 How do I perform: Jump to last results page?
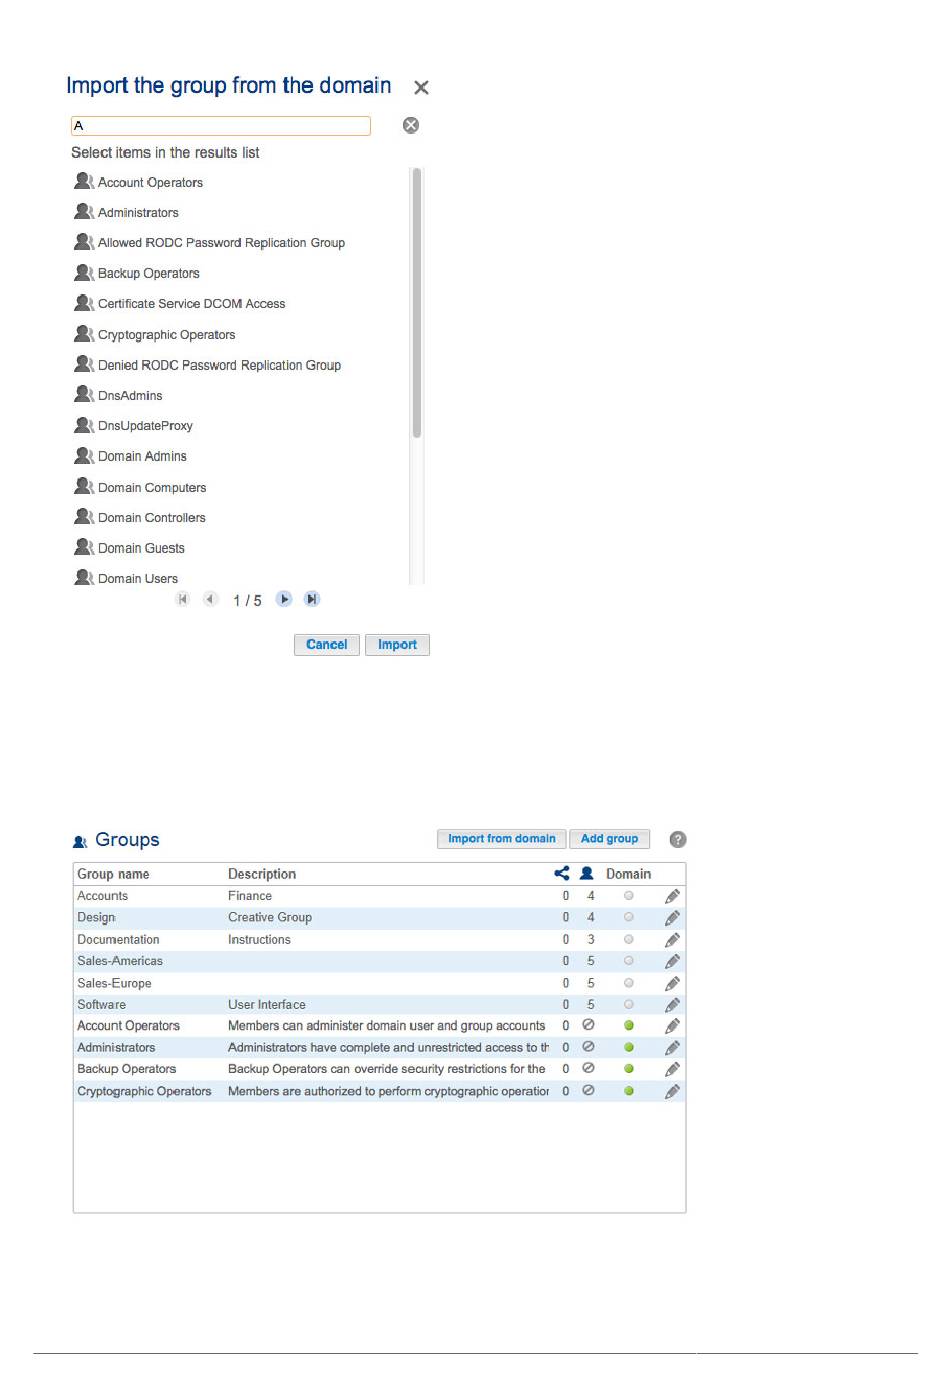(312, 599)
